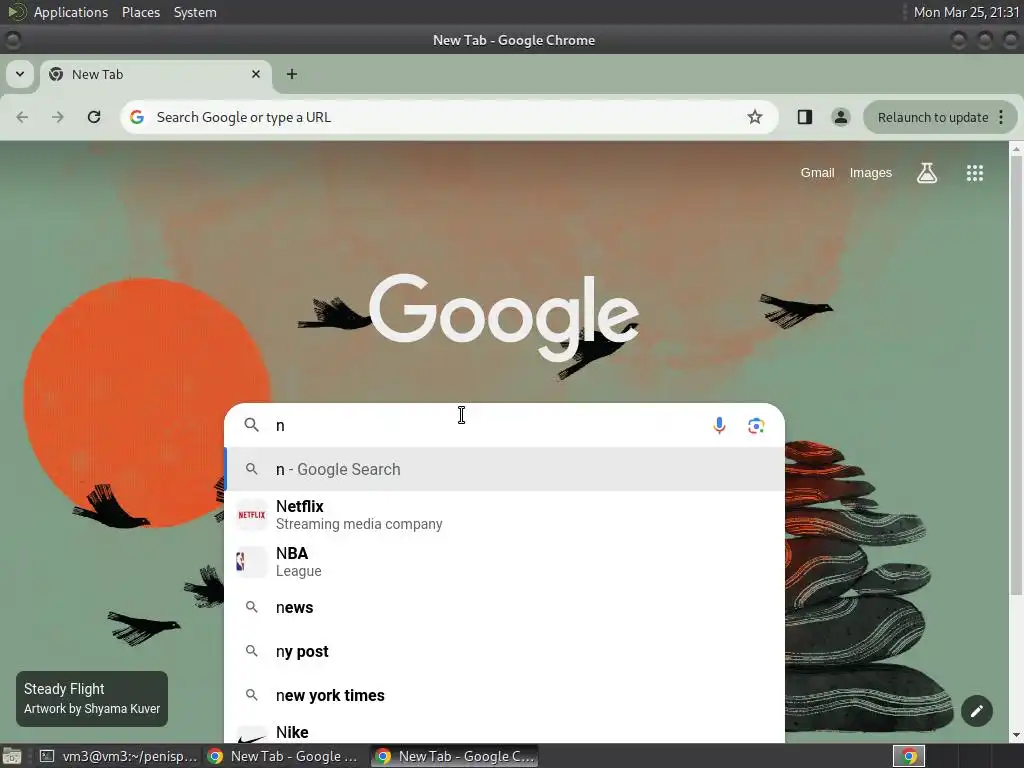Choose the 'ny post' suggestion text

302,652
